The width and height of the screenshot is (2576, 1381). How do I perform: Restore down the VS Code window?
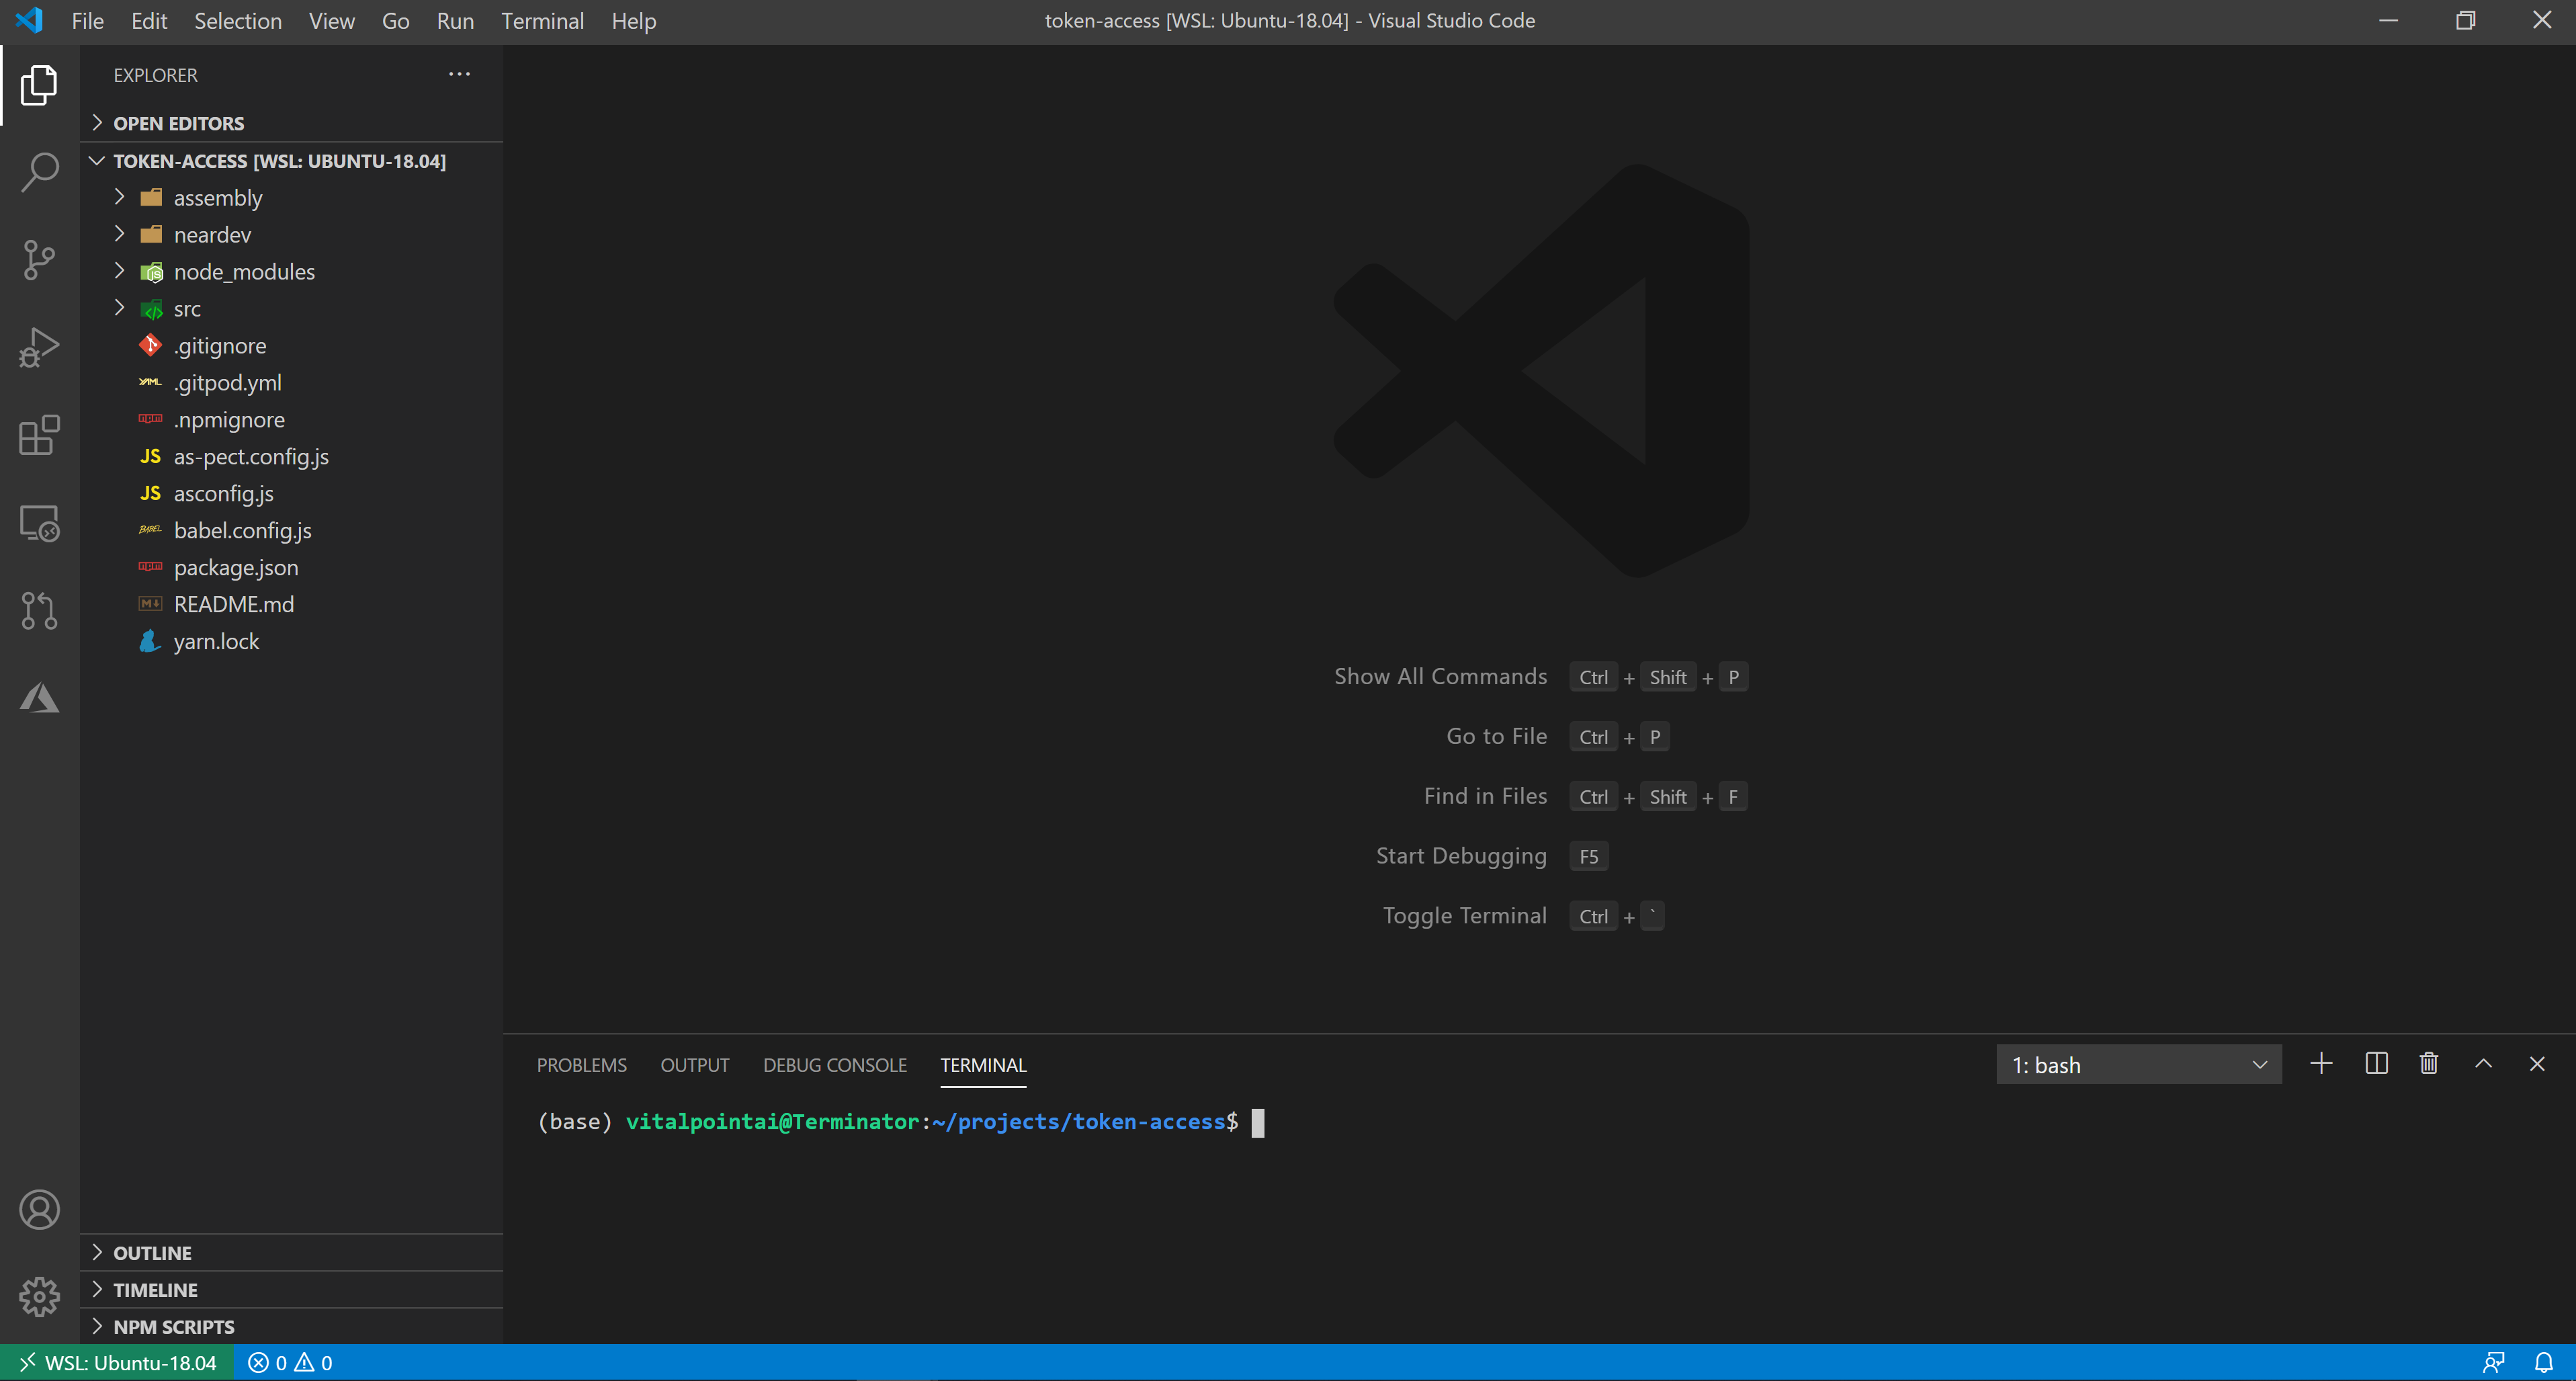[x=2465, y=20]
